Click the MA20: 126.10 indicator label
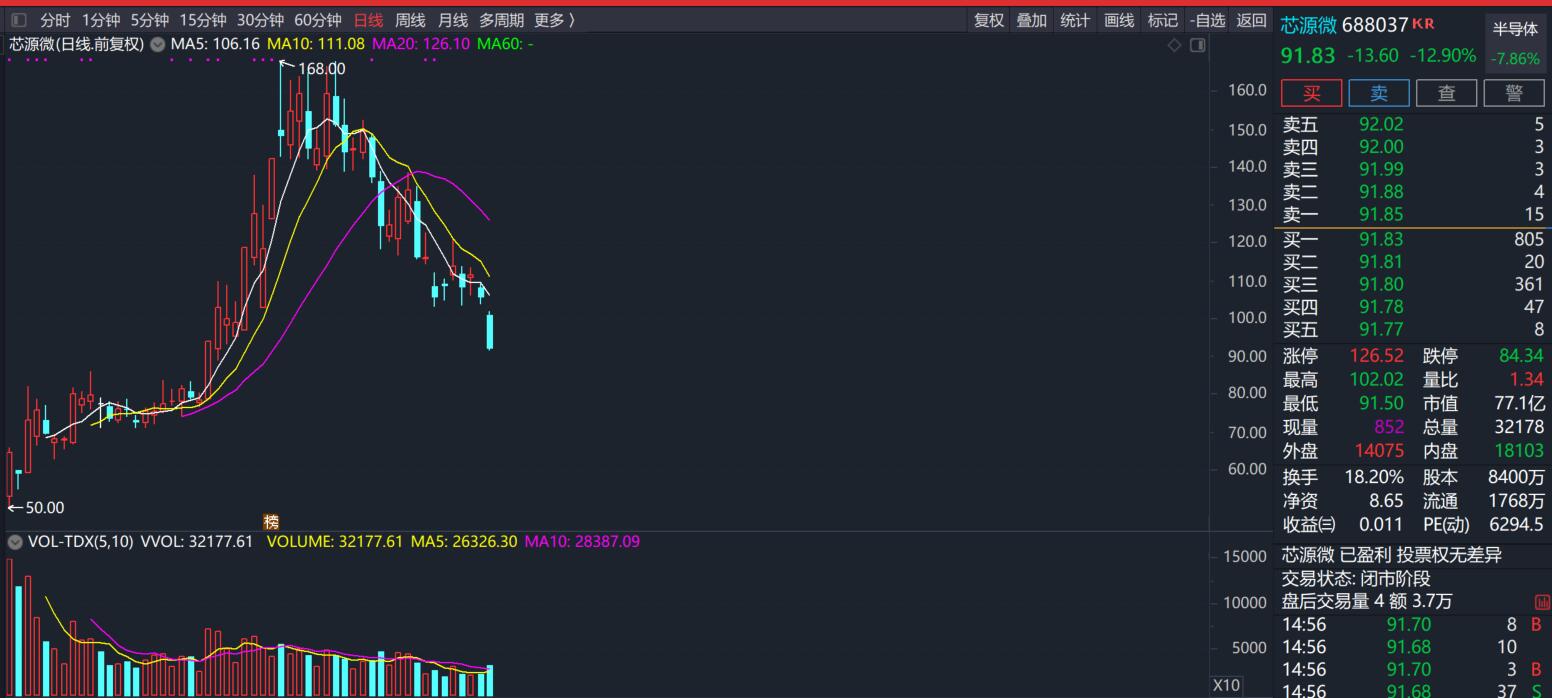Image resolution: width=1552 pixels, height=698 pixels. tap(421, 44)
